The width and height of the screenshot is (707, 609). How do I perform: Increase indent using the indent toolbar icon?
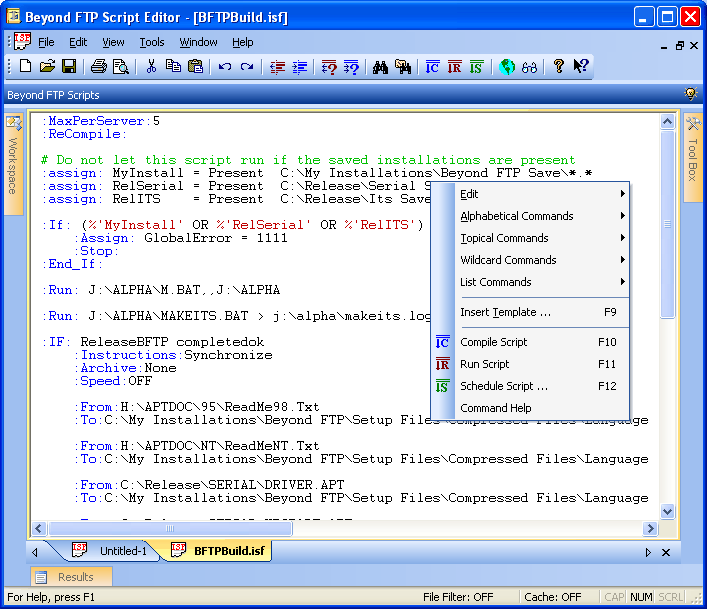(299, 67)
